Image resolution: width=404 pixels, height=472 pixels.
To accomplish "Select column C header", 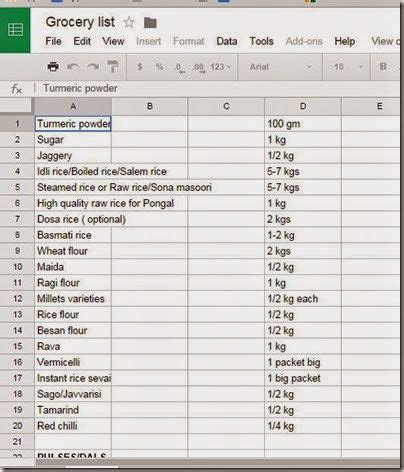I will [x=226, y=106].
